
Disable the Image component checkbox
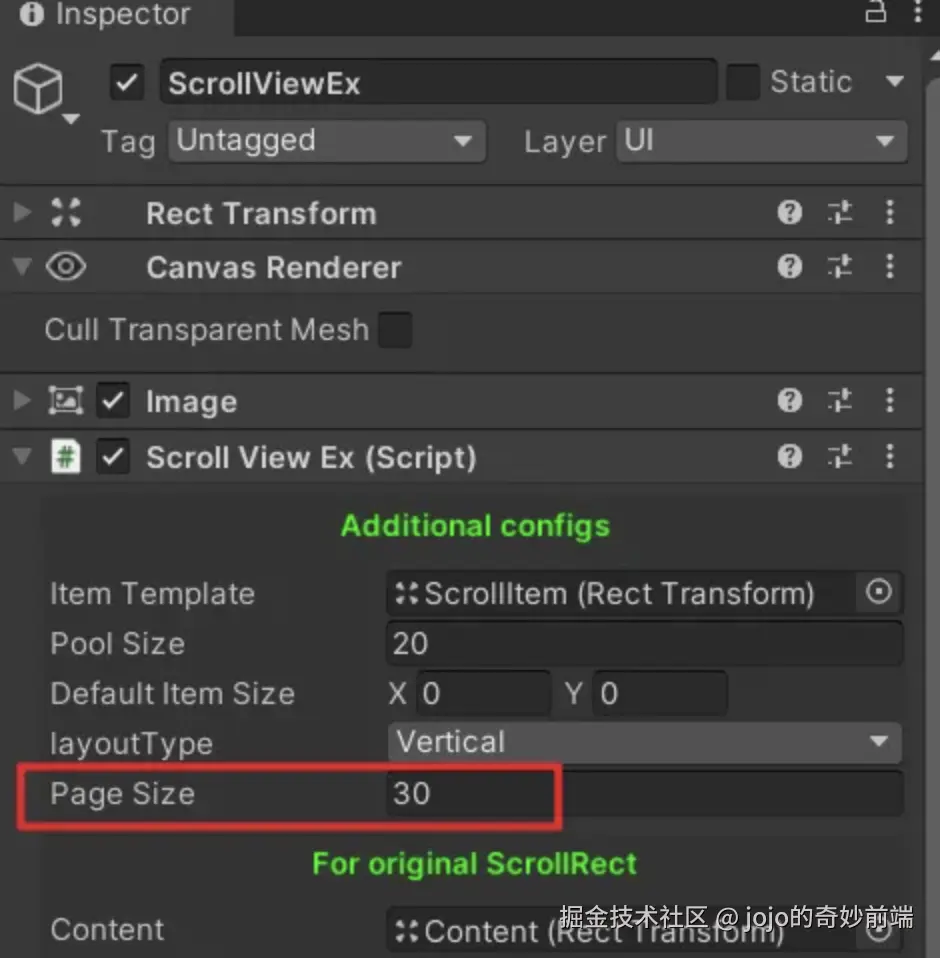coord(113,402)
